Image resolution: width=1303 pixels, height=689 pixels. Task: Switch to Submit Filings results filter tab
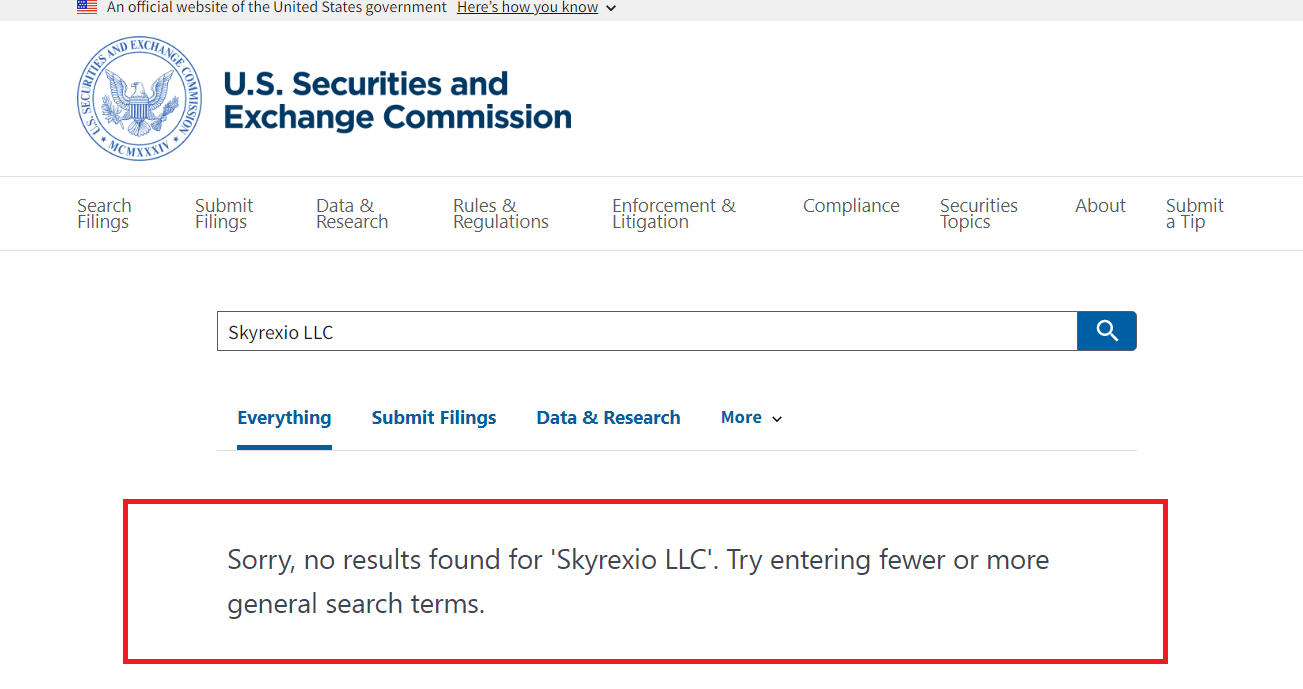point(434,418)
